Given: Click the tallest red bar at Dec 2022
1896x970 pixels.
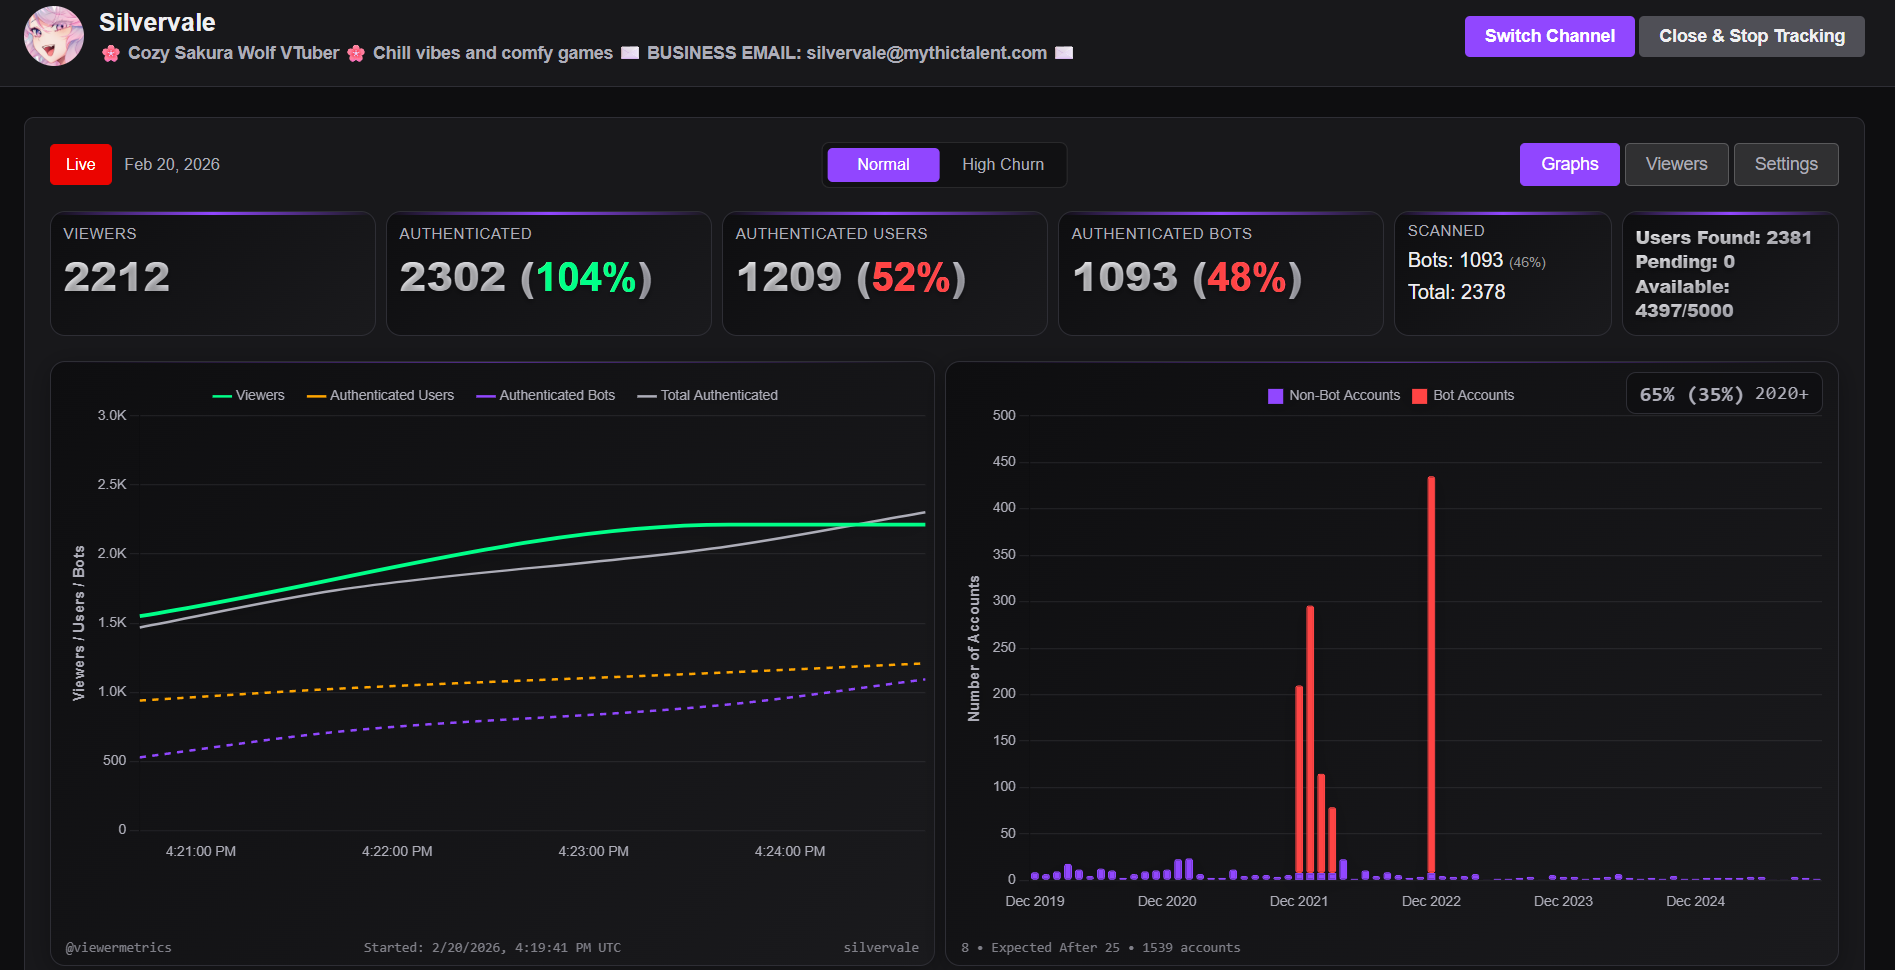Looking at the screenshot, I should pos(1431,677).
